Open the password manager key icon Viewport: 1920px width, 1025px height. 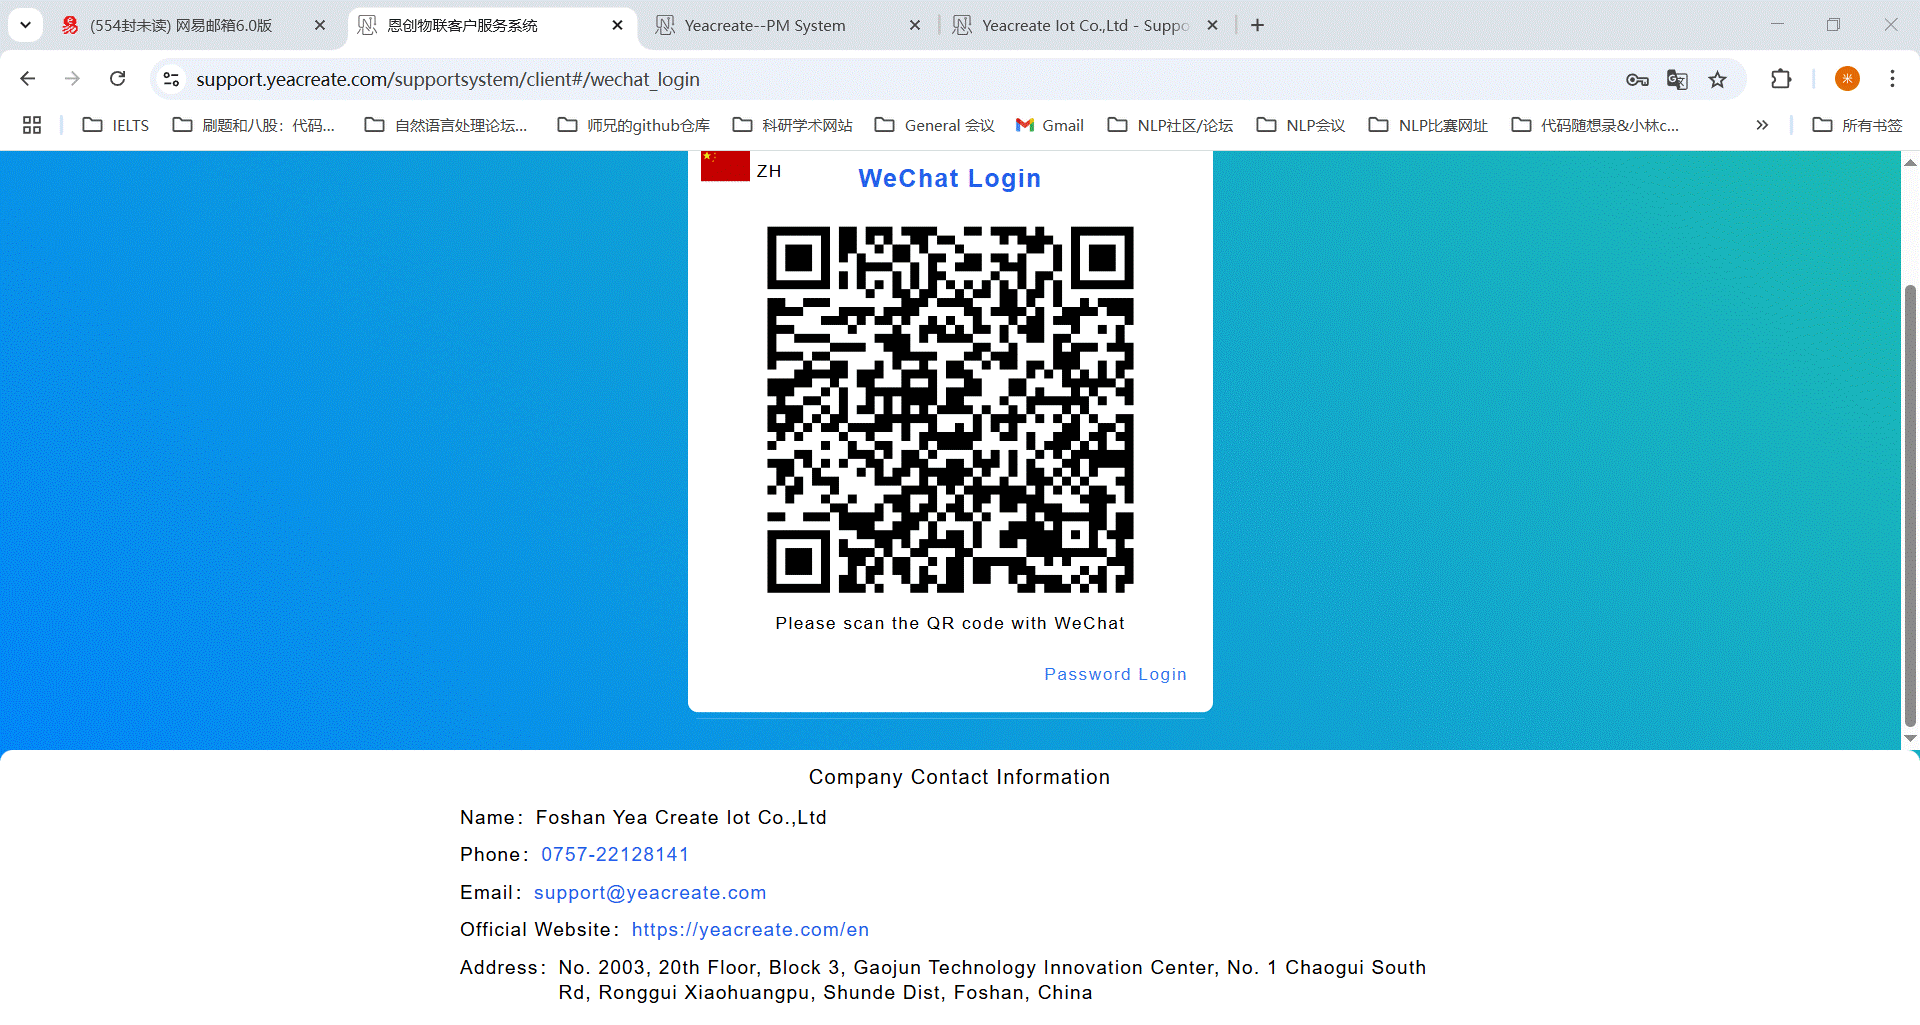(1637, 80)
